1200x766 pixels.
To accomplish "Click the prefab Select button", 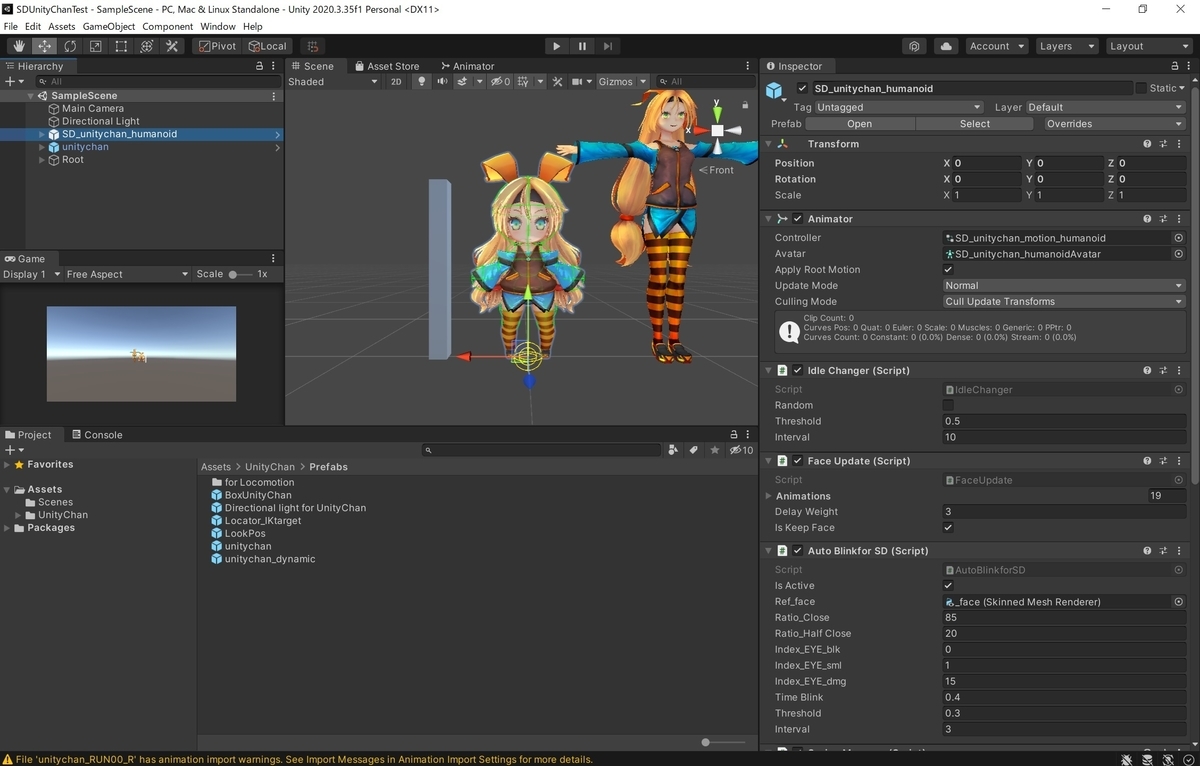I will click(x=975, y=124).
